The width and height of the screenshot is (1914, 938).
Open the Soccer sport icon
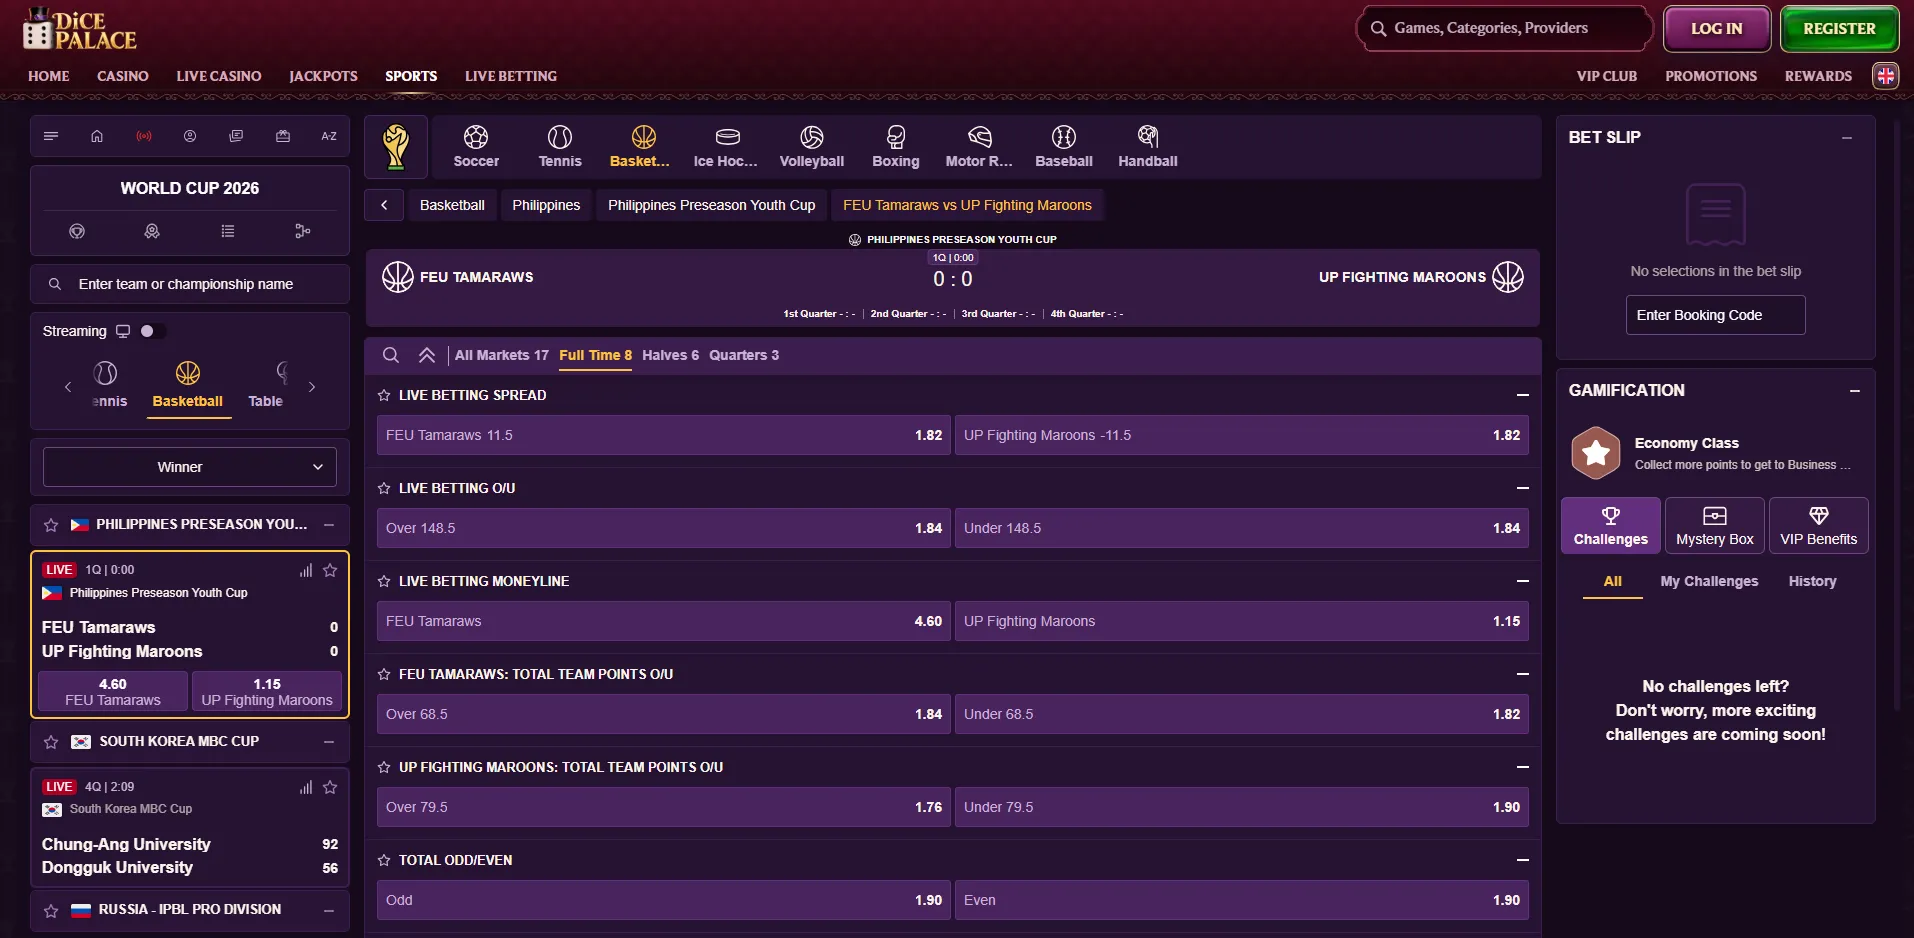476,147
